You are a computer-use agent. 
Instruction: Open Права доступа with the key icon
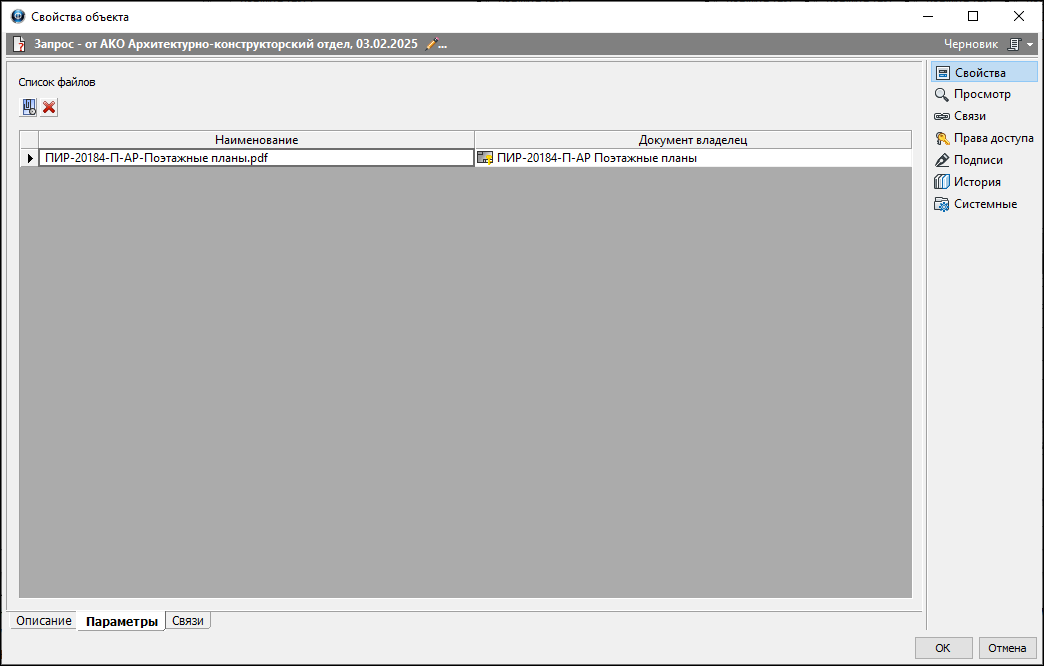[x=984, y=139]
